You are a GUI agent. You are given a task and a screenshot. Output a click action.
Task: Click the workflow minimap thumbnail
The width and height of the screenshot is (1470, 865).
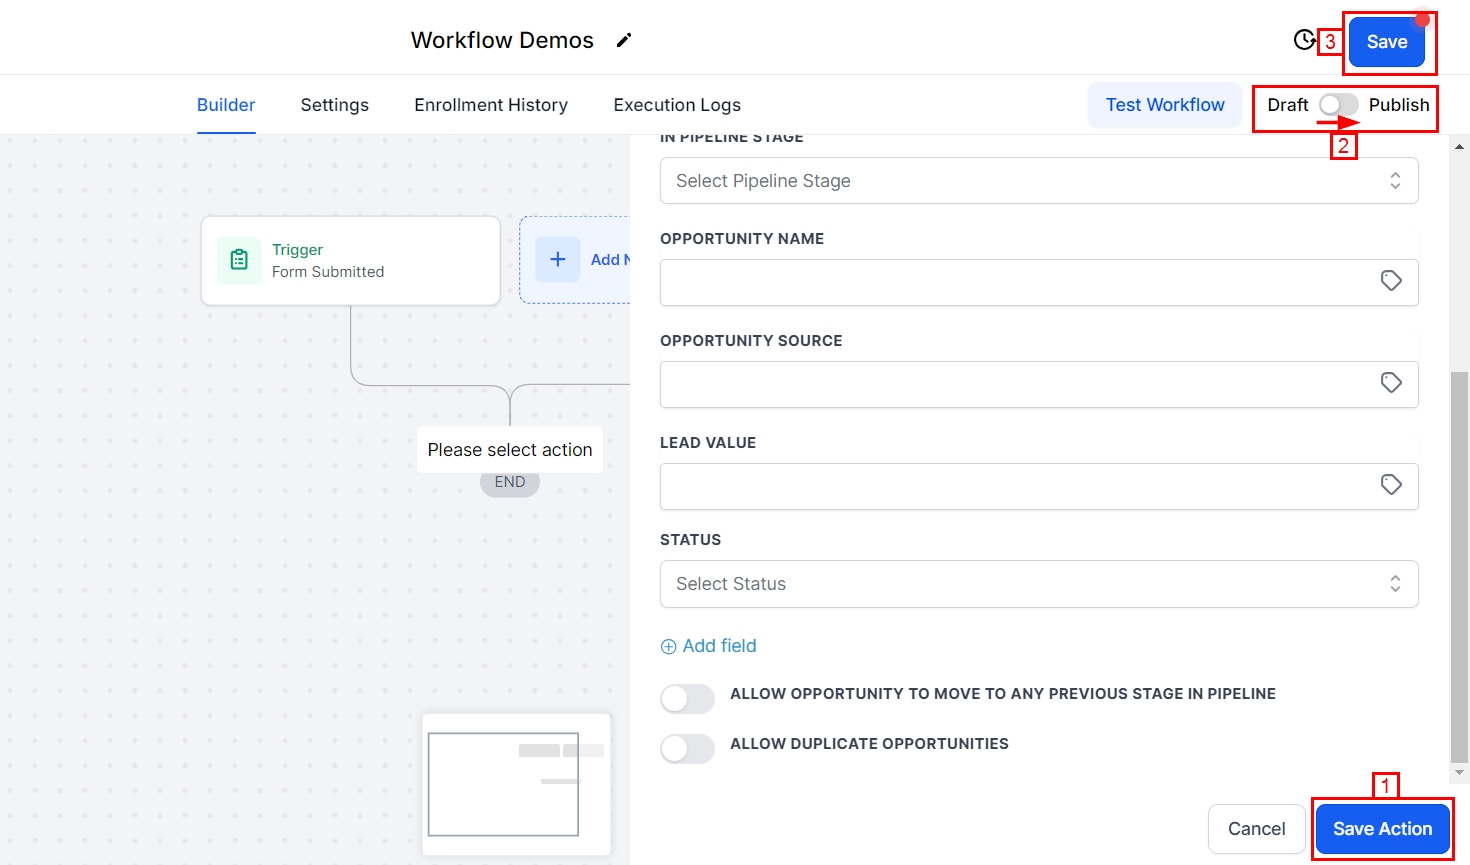515,784
